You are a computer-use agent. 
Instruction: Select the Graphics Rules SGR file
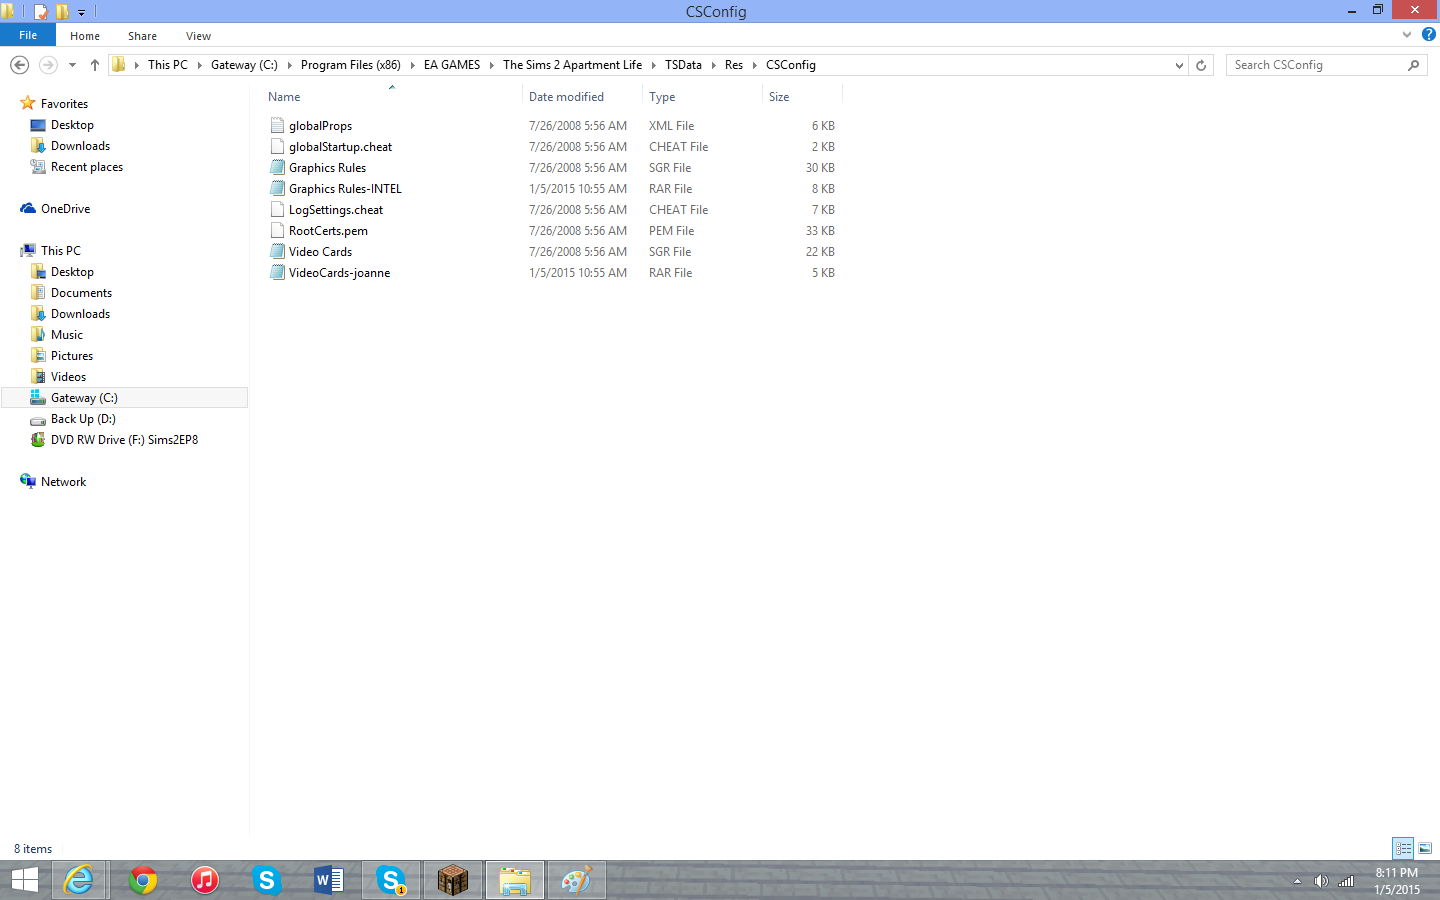click(x=327, y=168)
